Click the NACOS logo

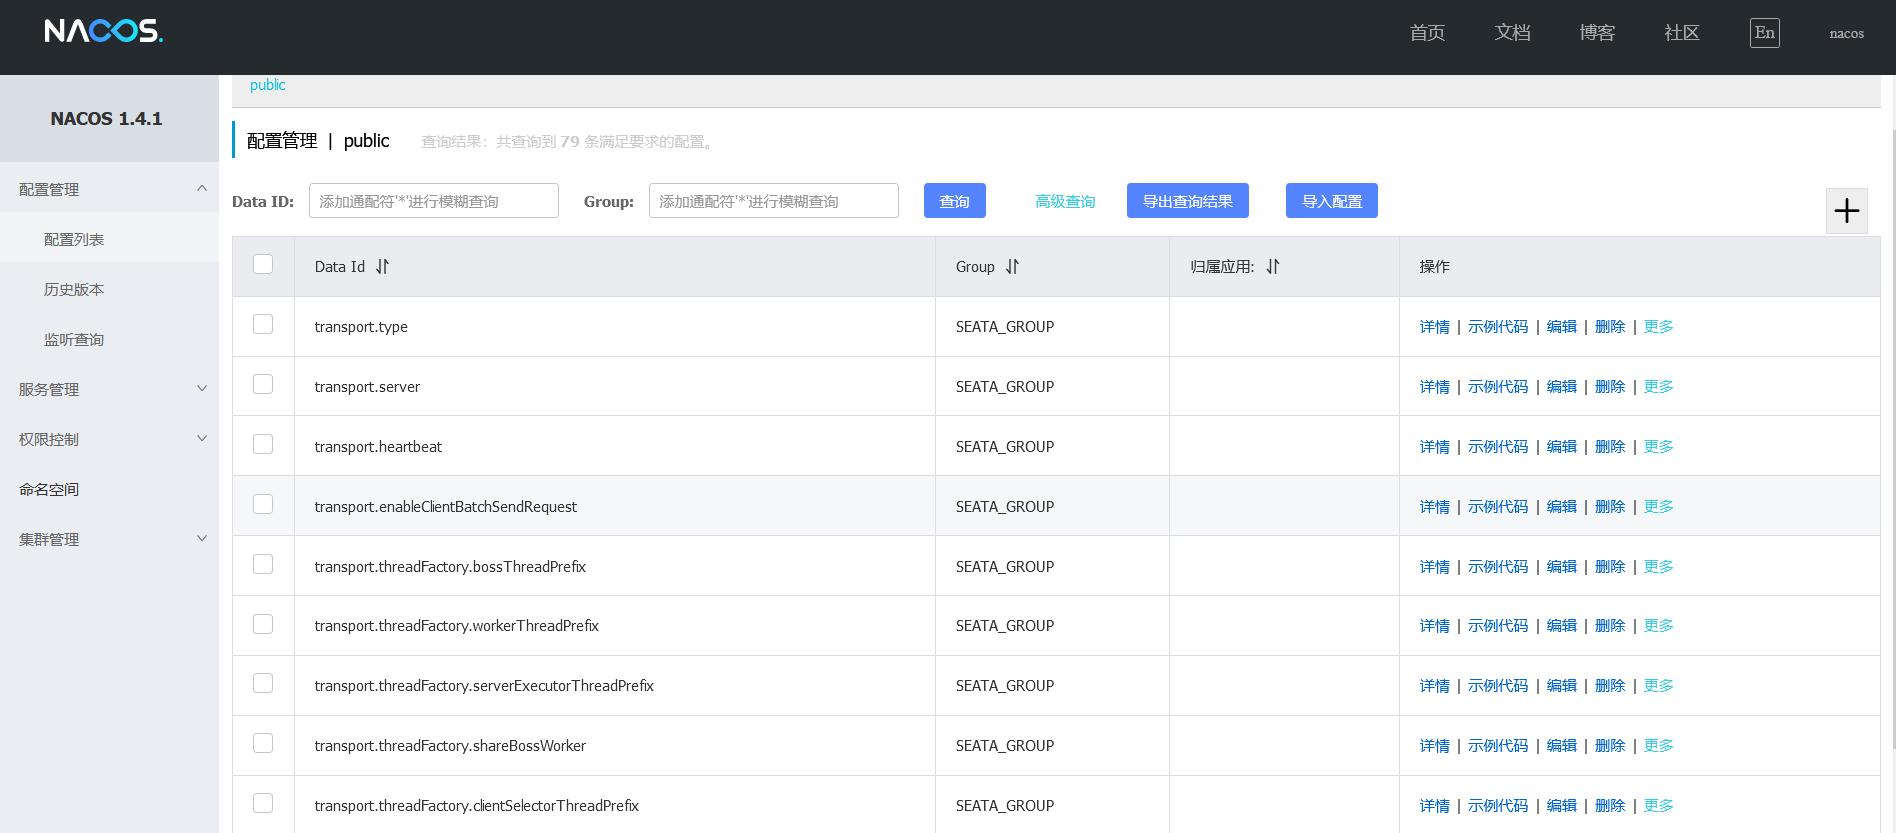pos(104,31)
